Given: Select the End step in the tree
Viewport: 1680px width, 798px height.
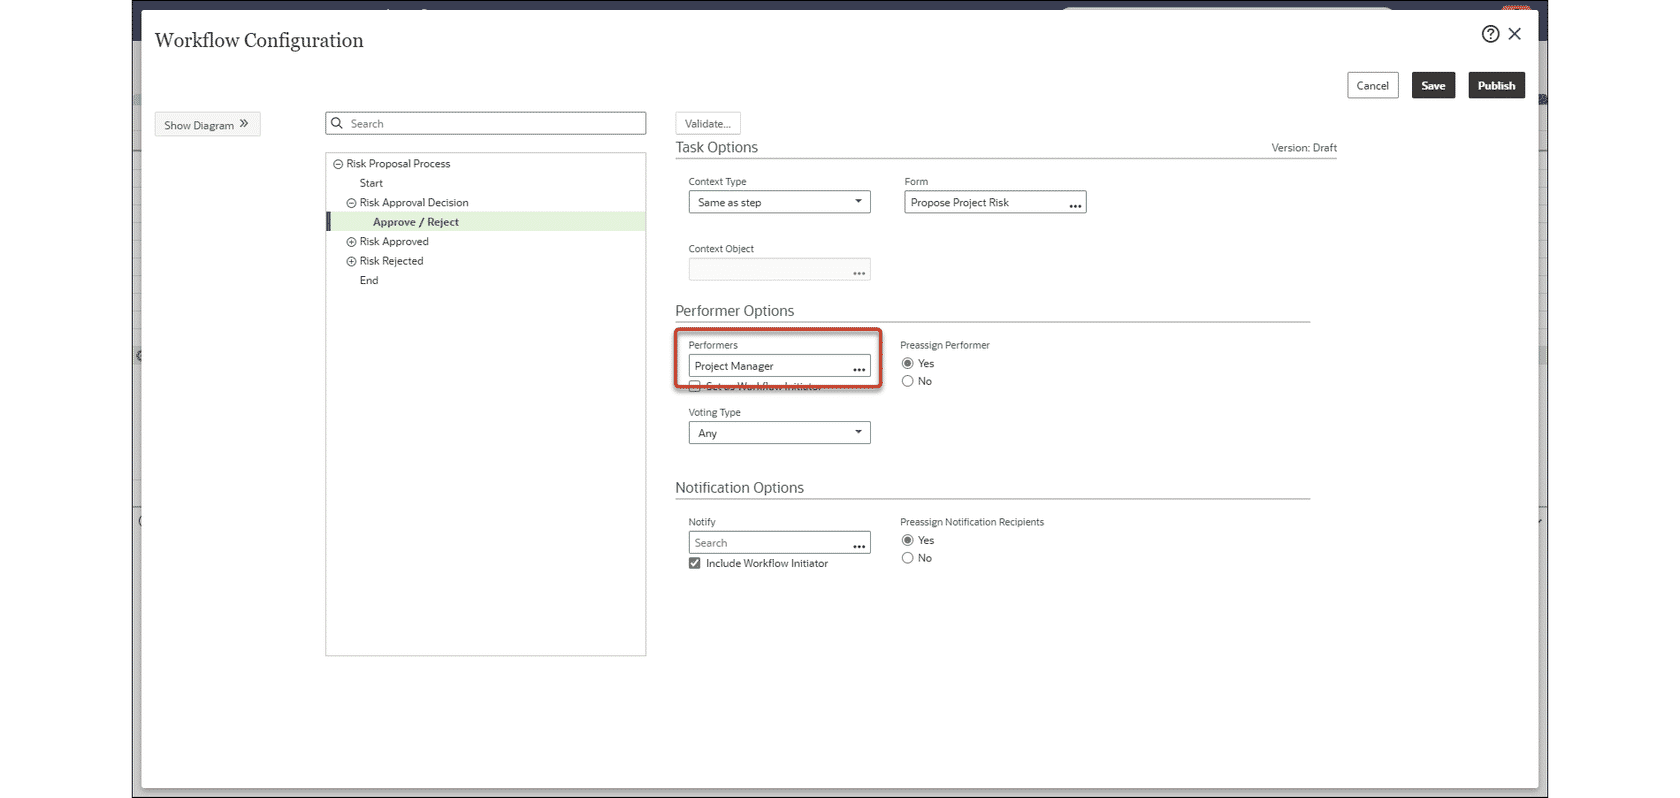Looking at the screenshot, I should click(369, 281).
